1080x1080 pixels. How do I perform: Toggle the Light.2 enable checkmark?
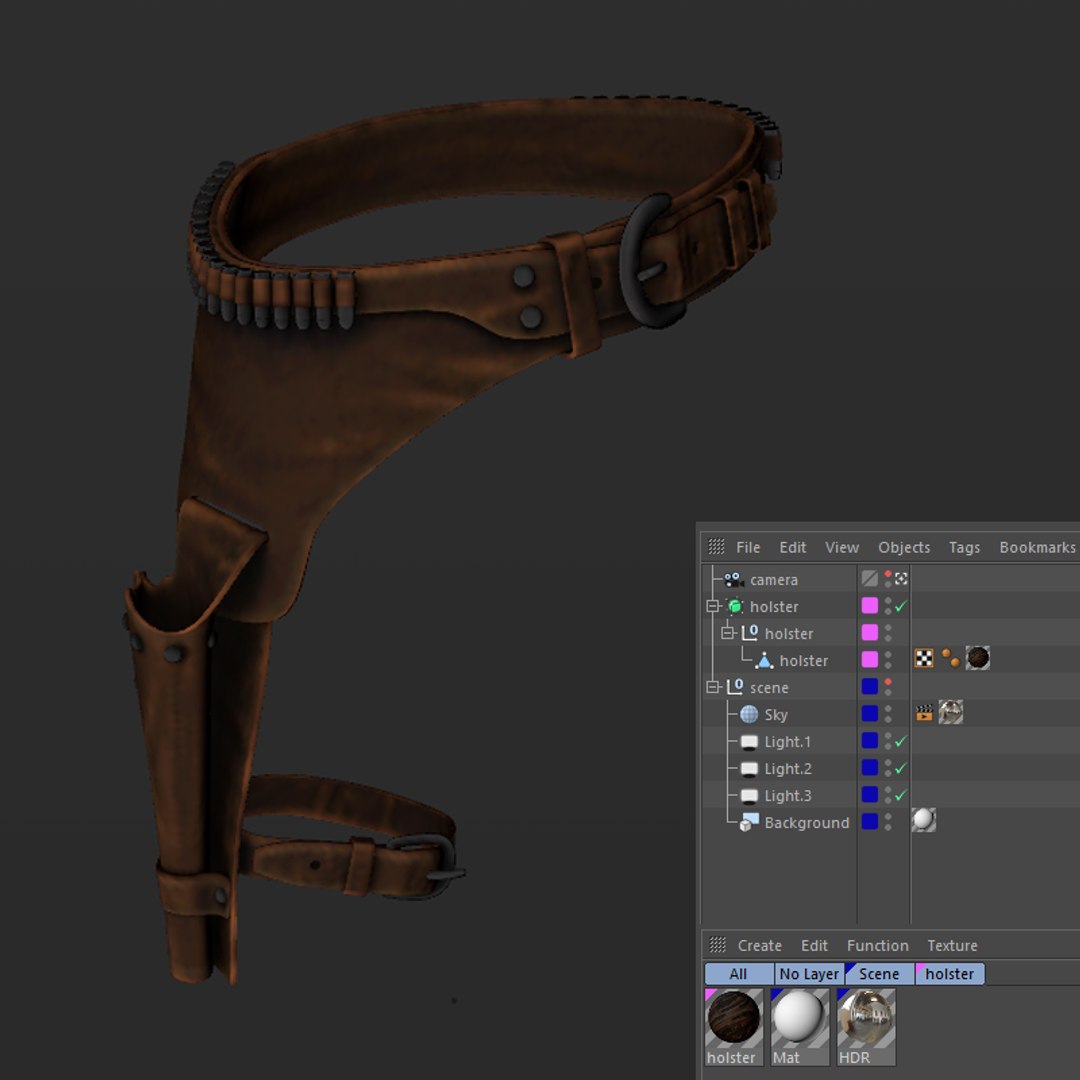900,768
